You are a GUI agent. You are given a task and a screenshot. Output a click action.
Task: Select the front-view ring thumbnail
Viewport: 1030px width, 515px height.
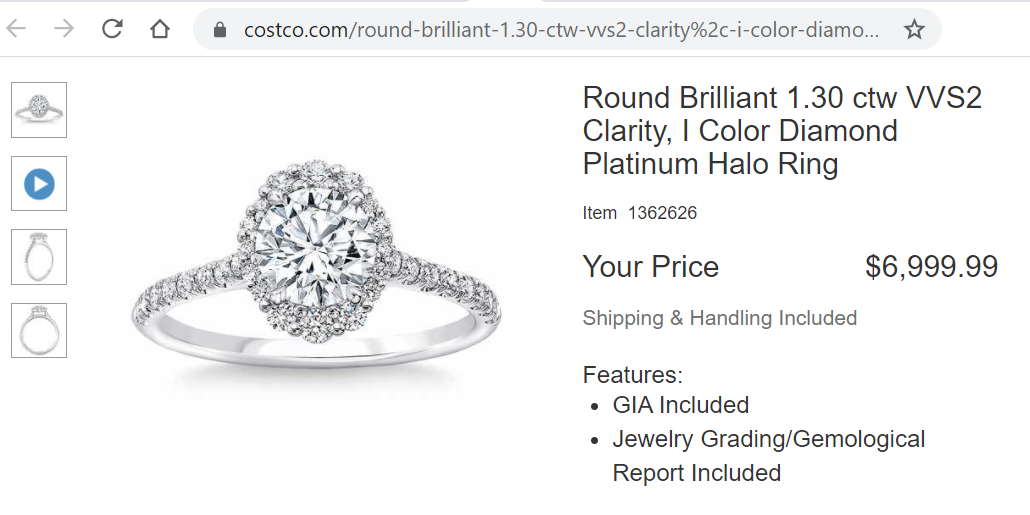click(39, 110)
